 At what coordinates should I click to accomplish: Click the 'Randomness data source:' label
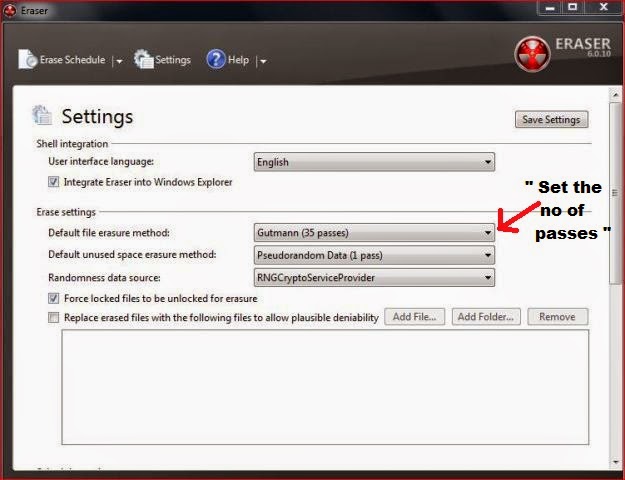104,277
